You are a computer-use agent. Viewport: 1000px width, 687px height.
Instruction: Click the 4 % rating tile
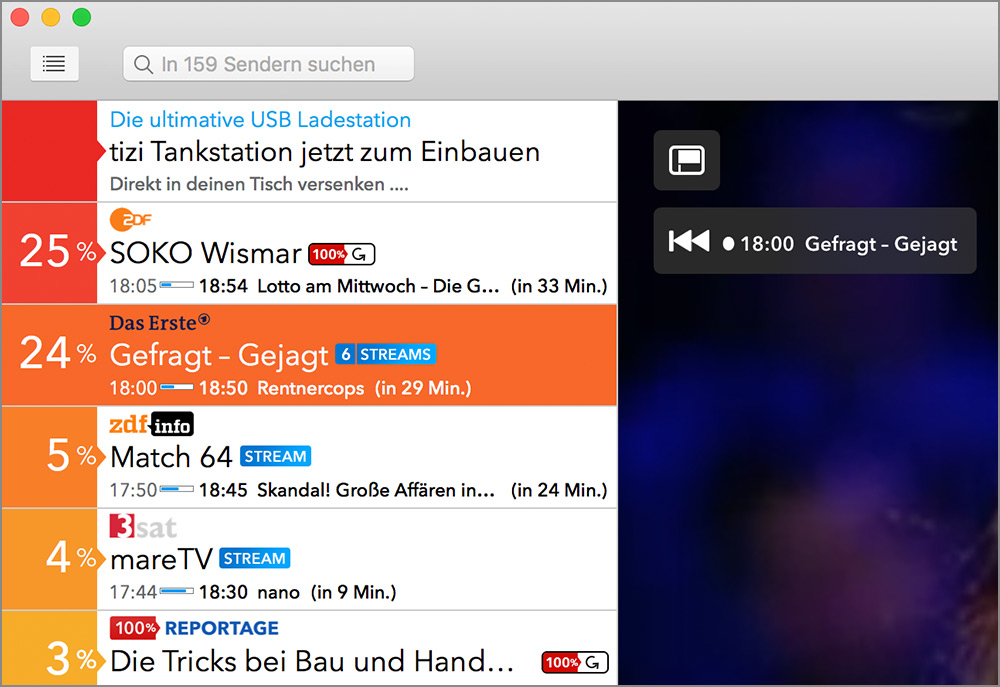click(x=50, y=559)
